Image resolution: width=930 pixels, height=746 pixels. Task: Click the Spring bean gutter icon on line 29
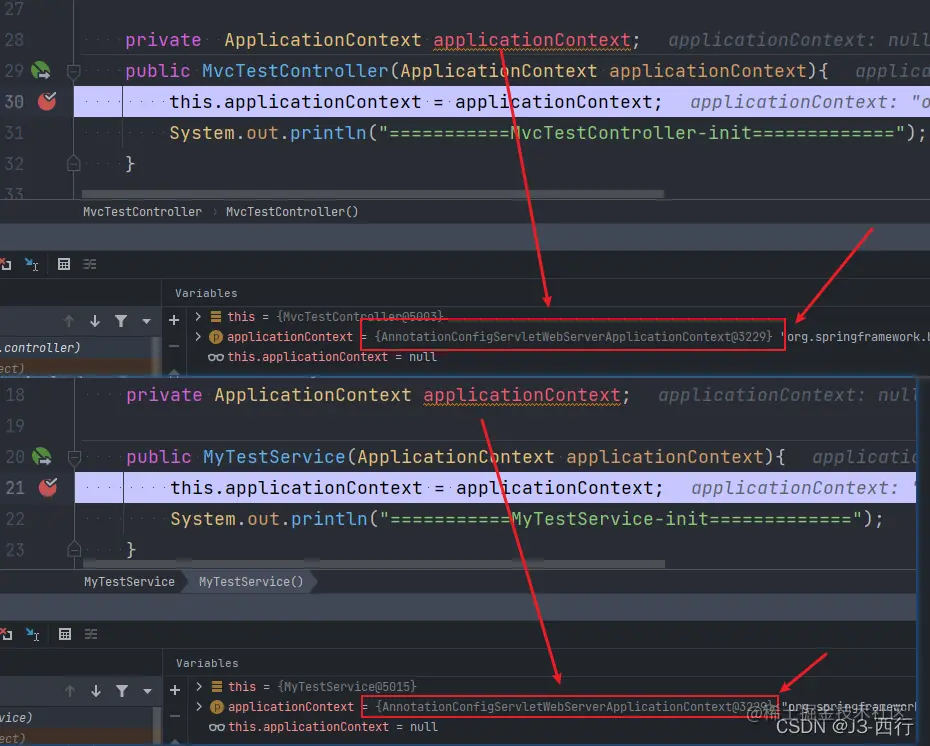coord(41,71)
